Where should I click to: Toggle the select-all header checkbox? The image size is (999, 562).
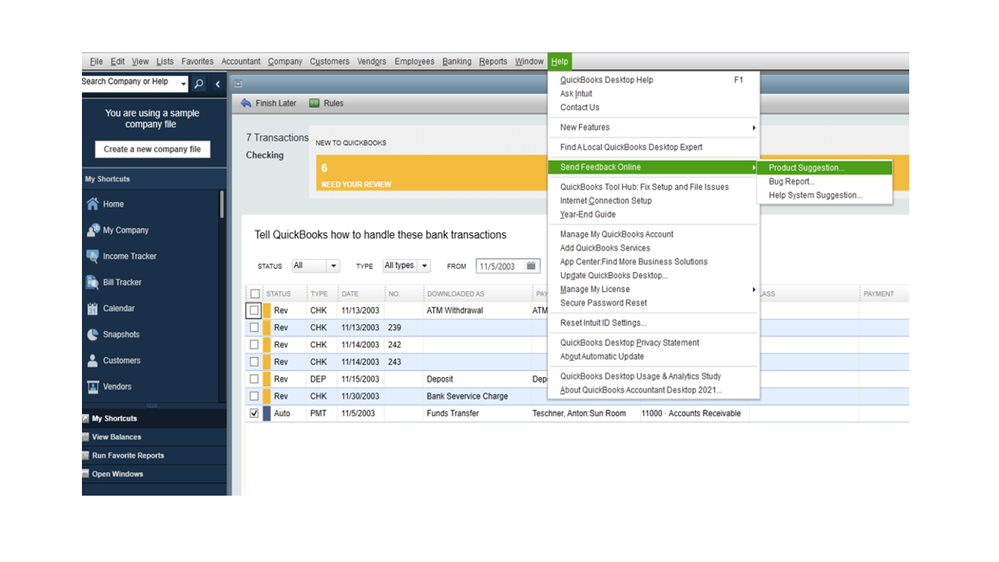255,294
